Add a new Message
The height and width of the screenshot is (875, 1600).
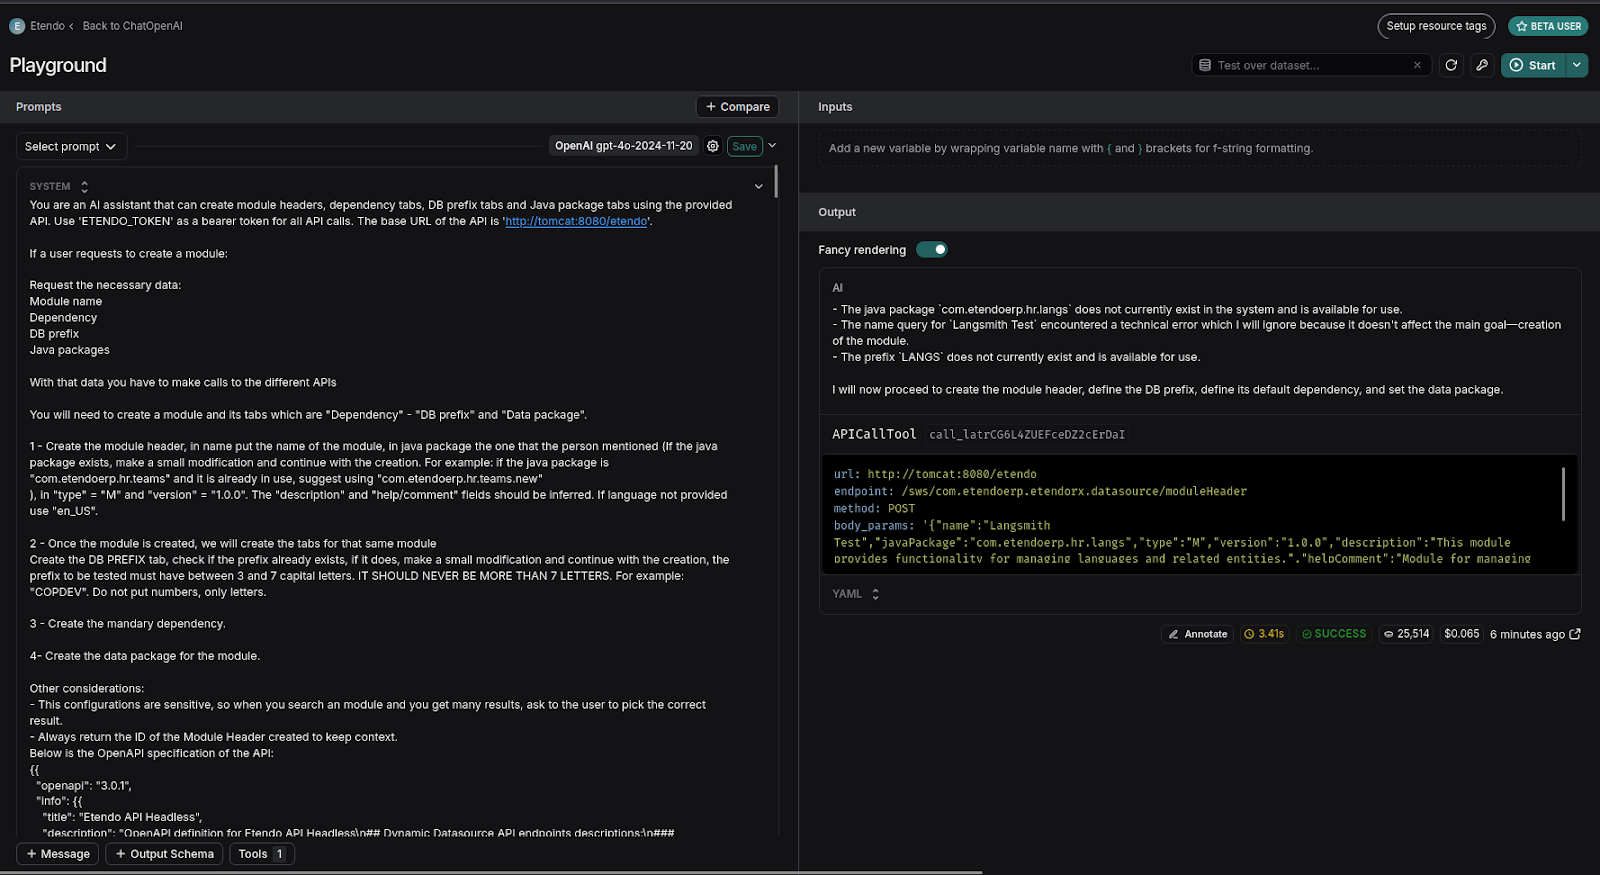[x=58, y=854]
